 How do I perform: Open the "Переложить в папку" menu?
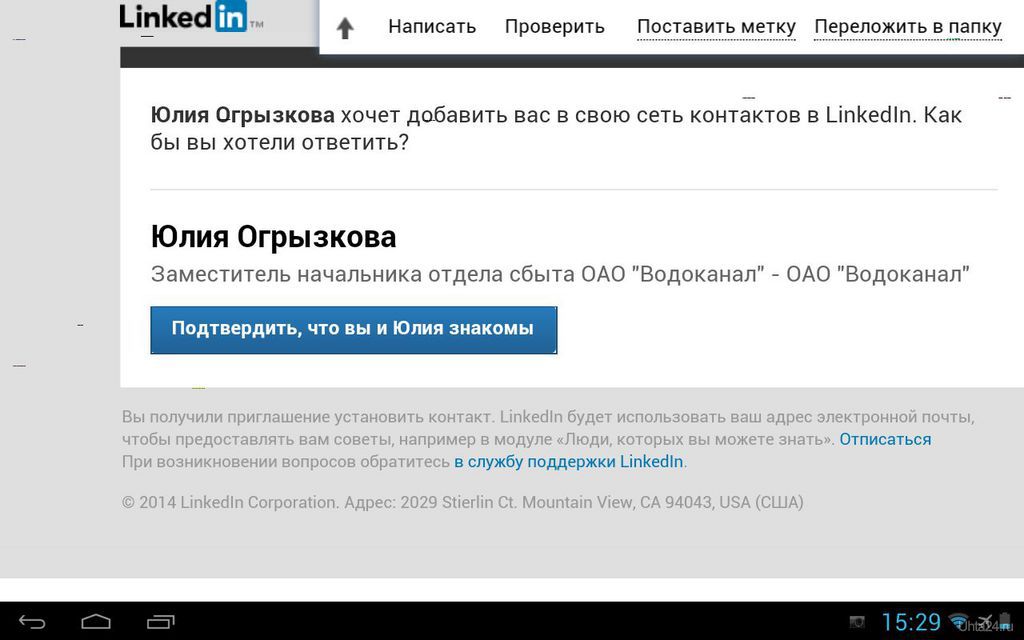(x=908, y=27)
